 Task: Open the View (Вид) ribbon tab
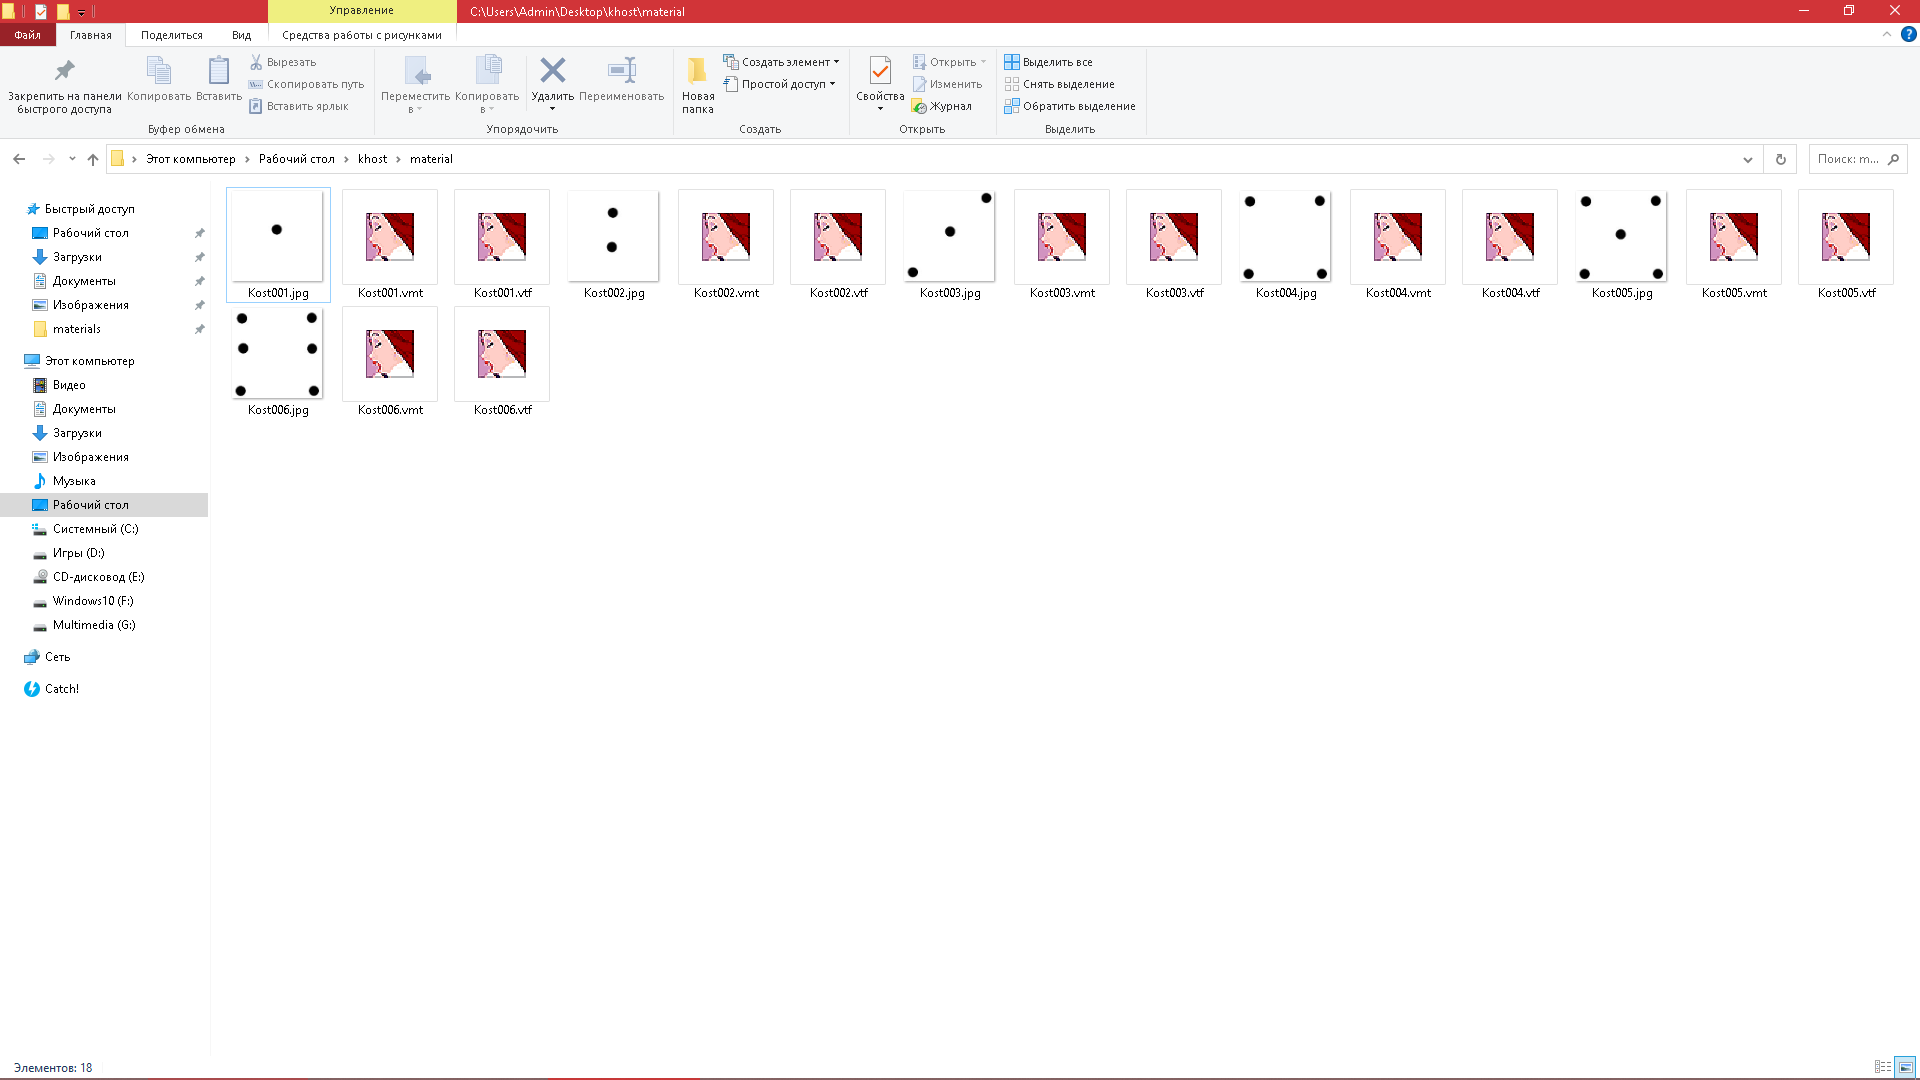click(x=241, y=35)
